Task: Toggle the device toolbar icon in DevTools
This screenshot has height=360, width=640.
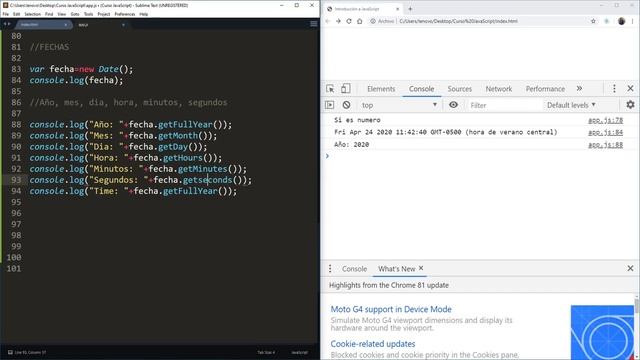Action: pyautogui.click(x=345, y=89)
